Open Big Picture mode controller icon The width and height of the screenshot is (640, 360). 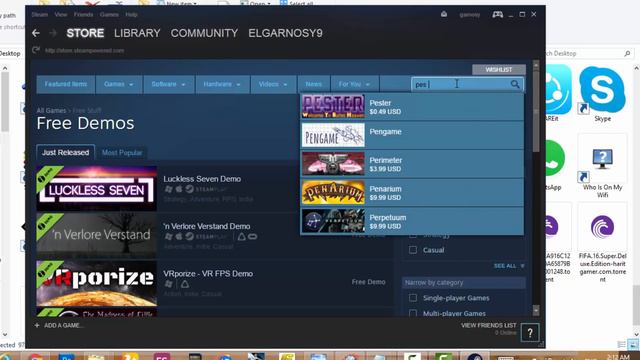coord(497,14)
